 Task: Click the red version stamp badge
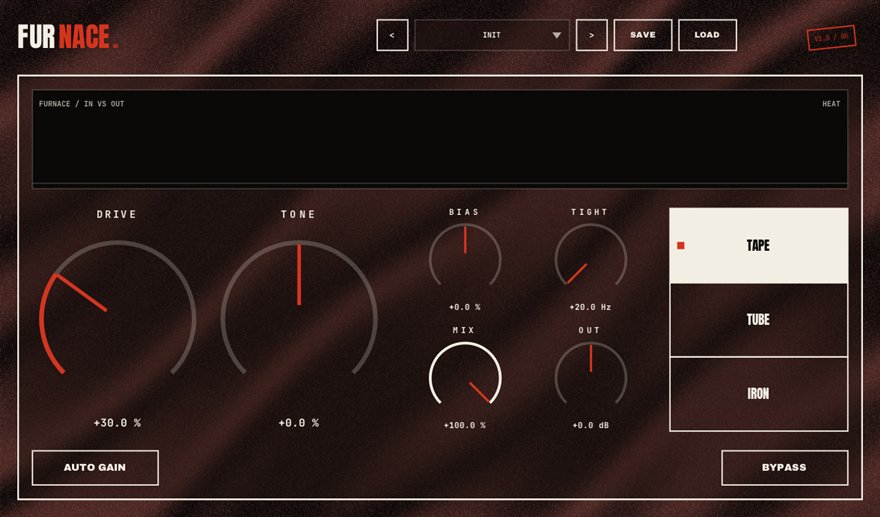(832, 38)
